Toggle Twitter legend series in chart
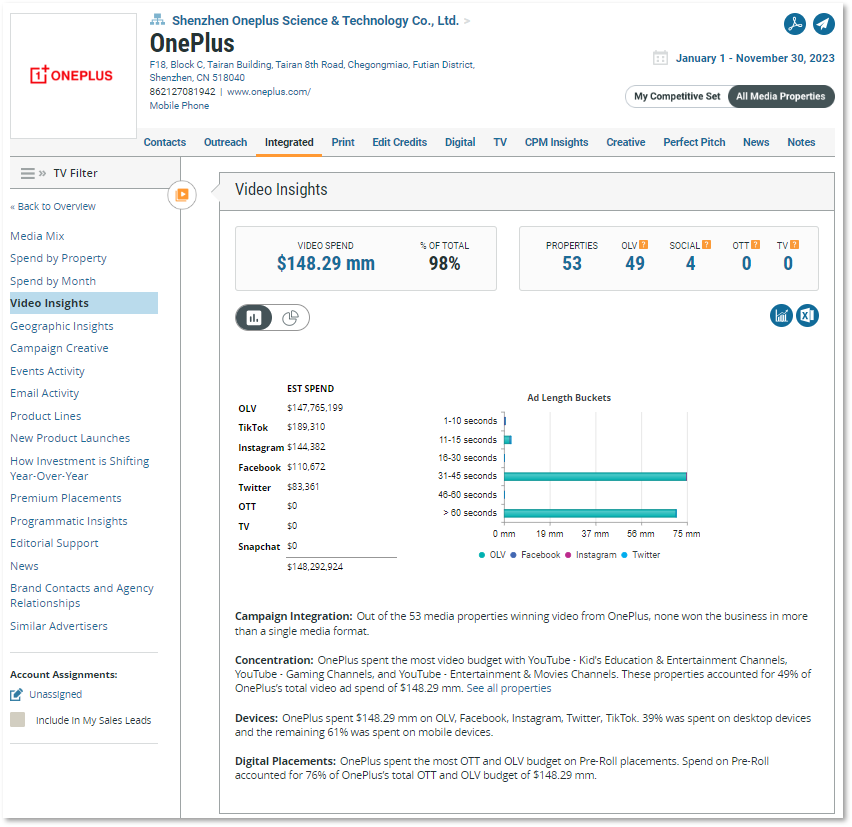852x827 pixels. coord(641,555)
